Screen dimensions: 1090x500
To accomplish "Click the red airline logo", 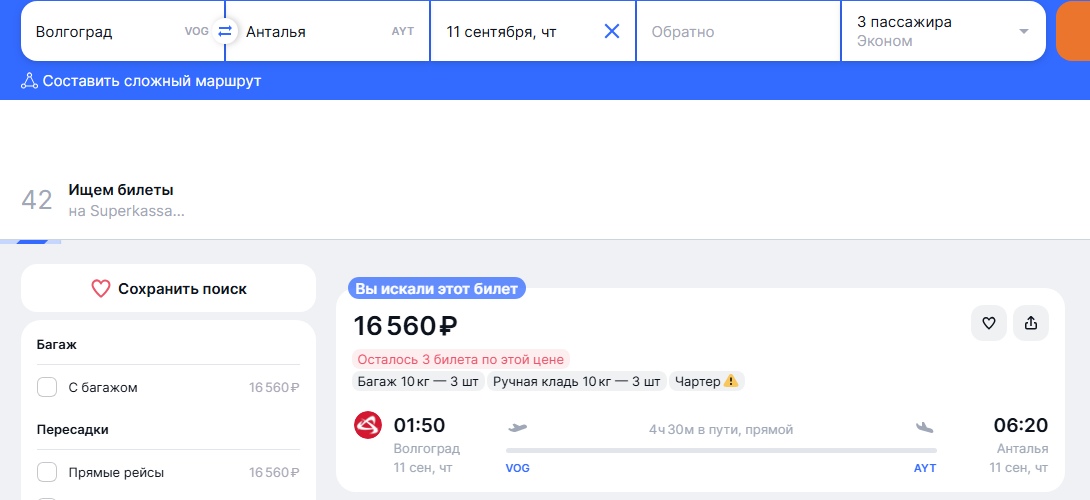I will pos(368,425).
